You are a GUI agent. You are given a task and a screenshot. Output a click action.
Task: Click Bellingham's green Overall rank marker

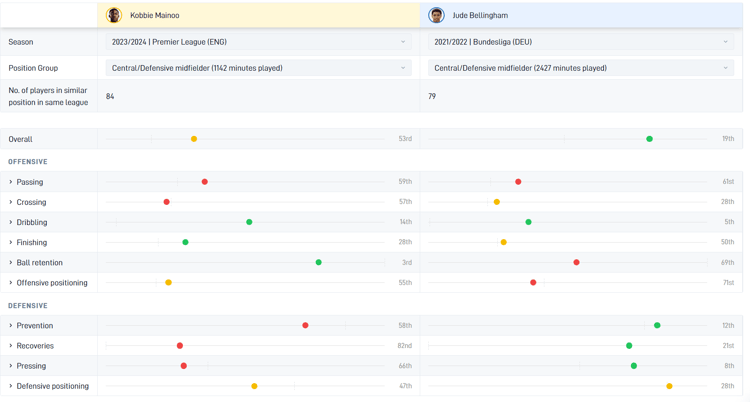649,139
